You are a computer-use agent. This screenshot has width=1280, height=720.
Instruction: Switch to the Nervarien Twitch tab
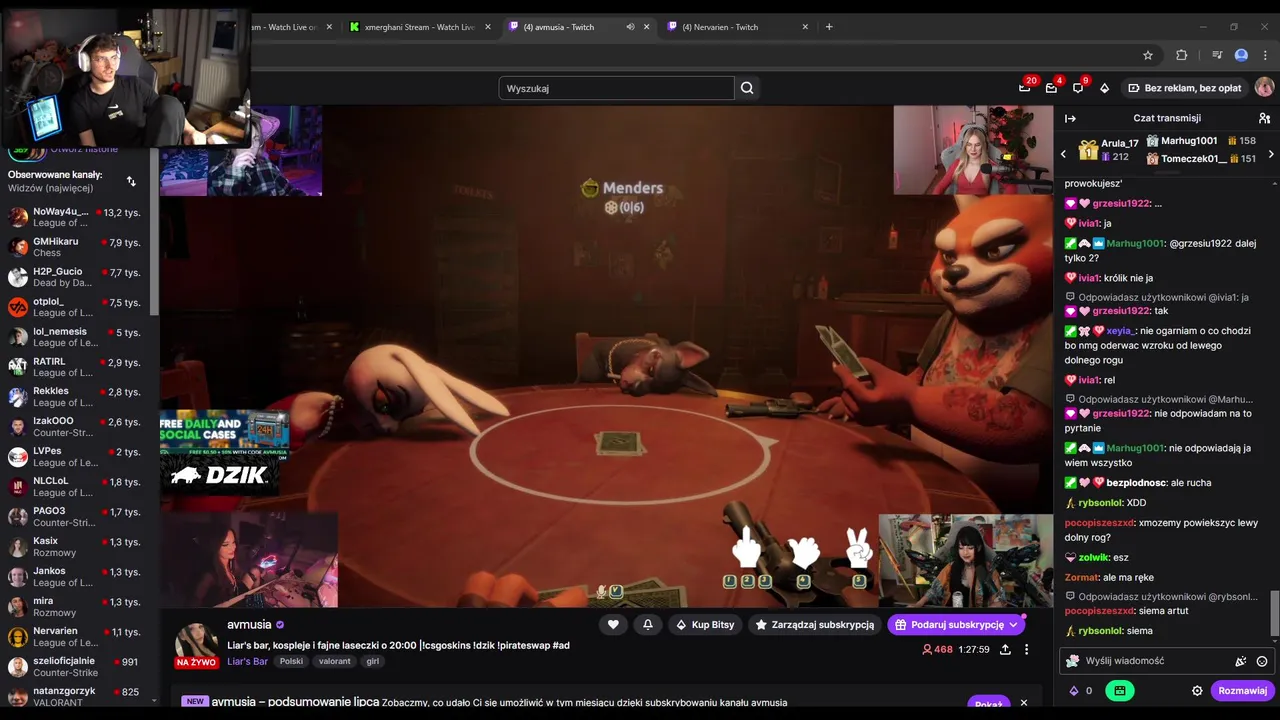pos(737,27)
